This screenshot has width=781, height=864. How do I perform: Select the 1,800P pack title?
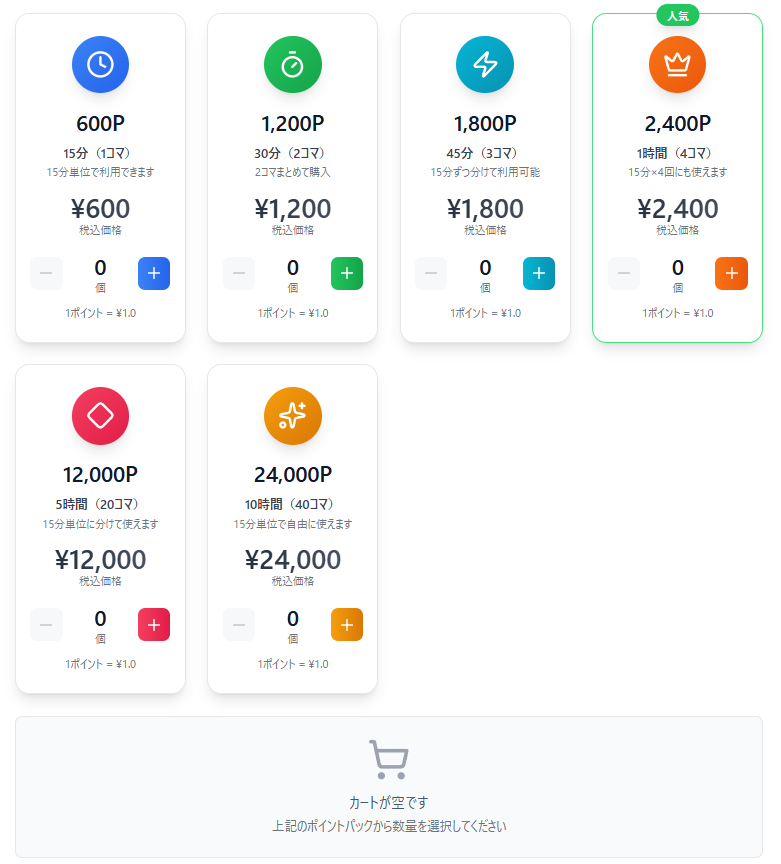(x=485, y=124)
